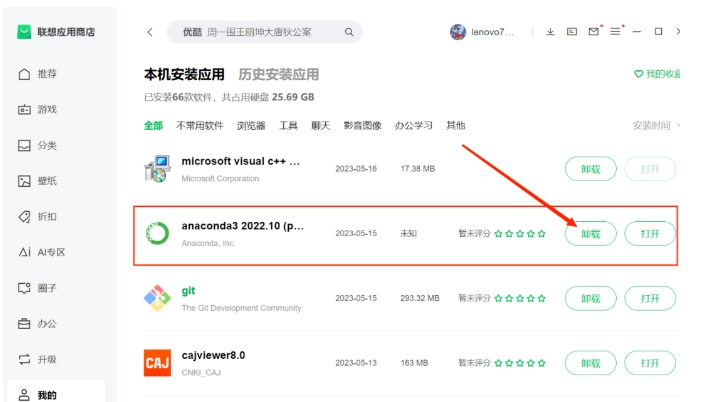Click the 2023-05-13 install date of cajviewer

[356, 363]
